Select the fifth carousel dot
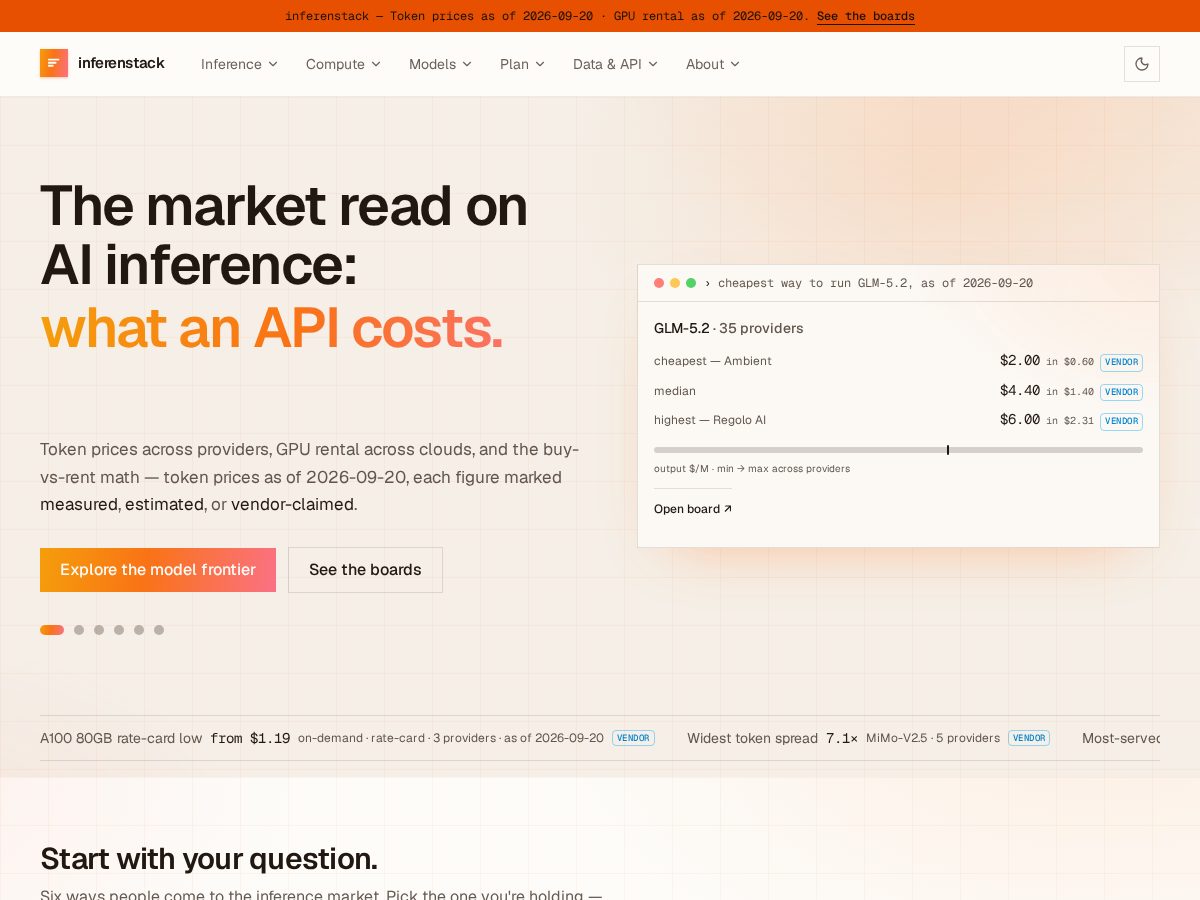 click(139, 630)
